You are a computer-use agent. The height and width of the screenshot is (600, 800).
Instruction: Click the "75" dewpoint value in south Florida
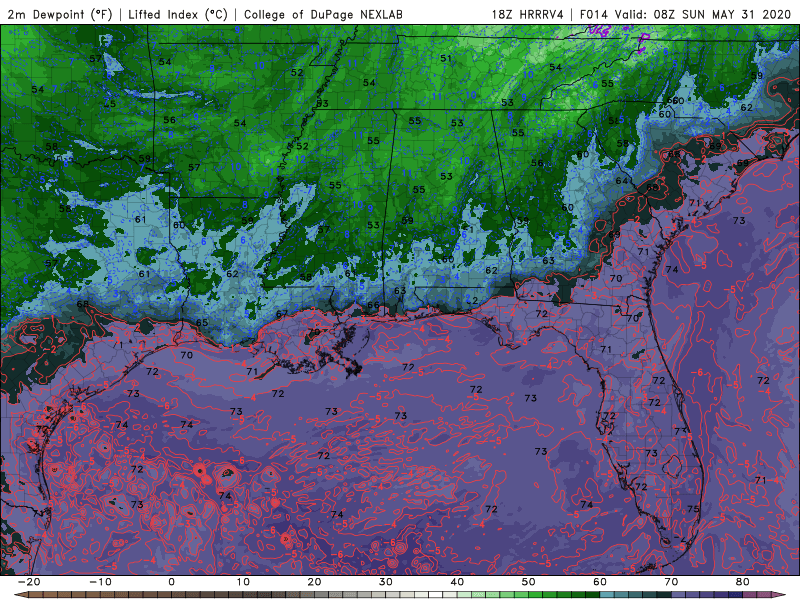point(693,509)
